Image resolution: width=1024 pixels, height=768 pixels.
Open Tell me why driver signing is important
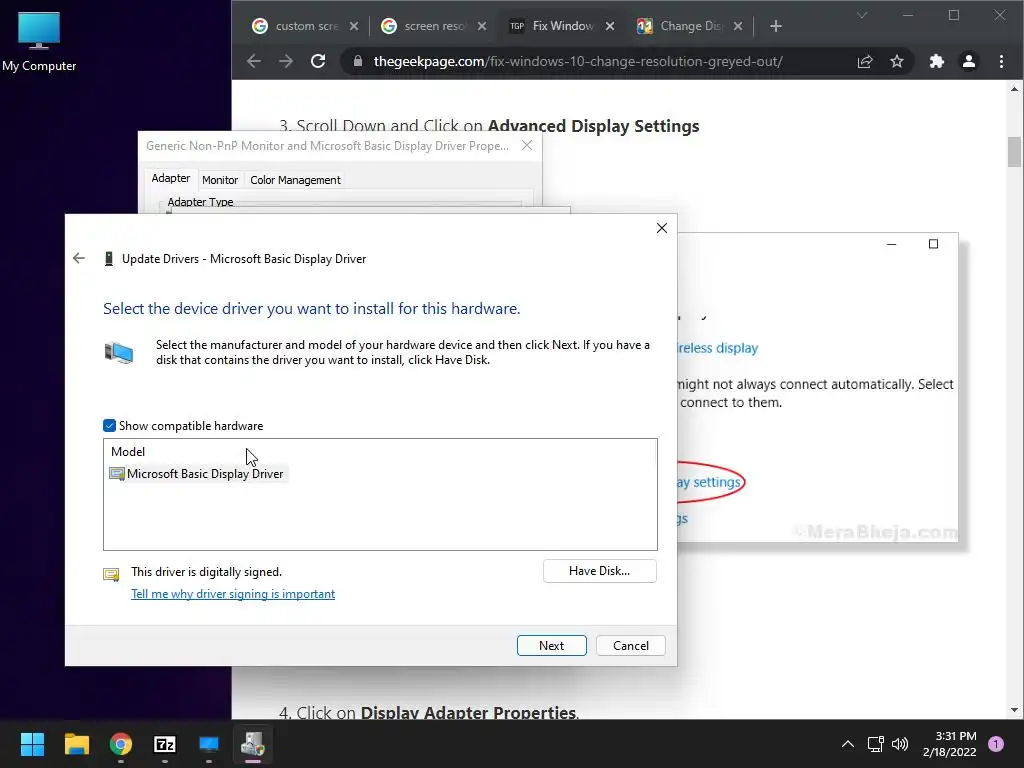click(233, 594)
